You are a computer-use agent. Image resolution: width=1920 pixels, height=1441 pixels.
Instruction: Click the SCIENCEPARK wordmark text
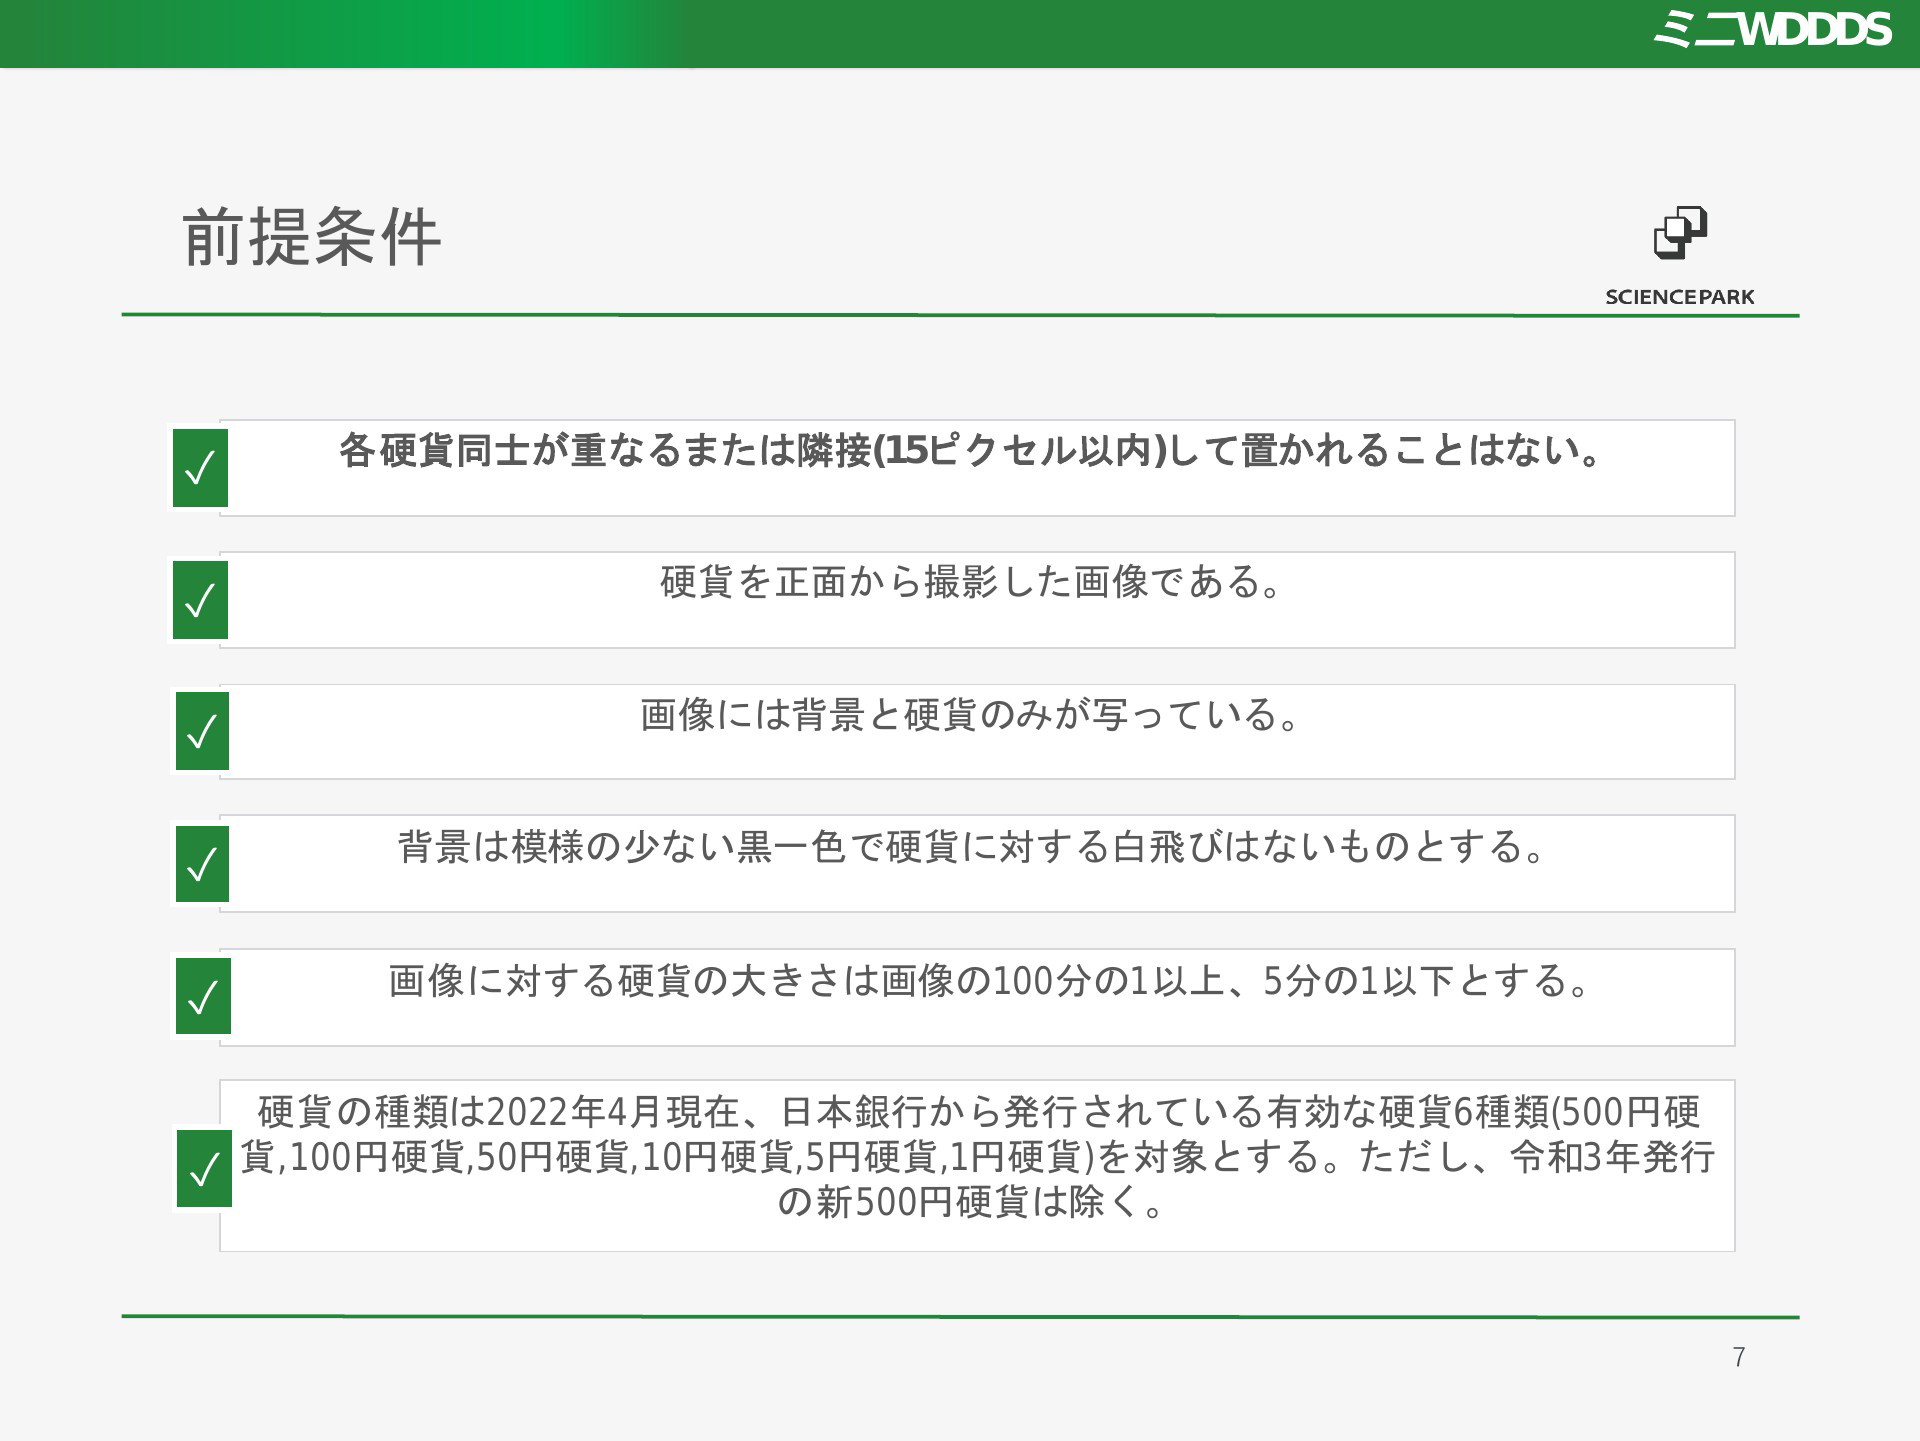point(1680,297)
